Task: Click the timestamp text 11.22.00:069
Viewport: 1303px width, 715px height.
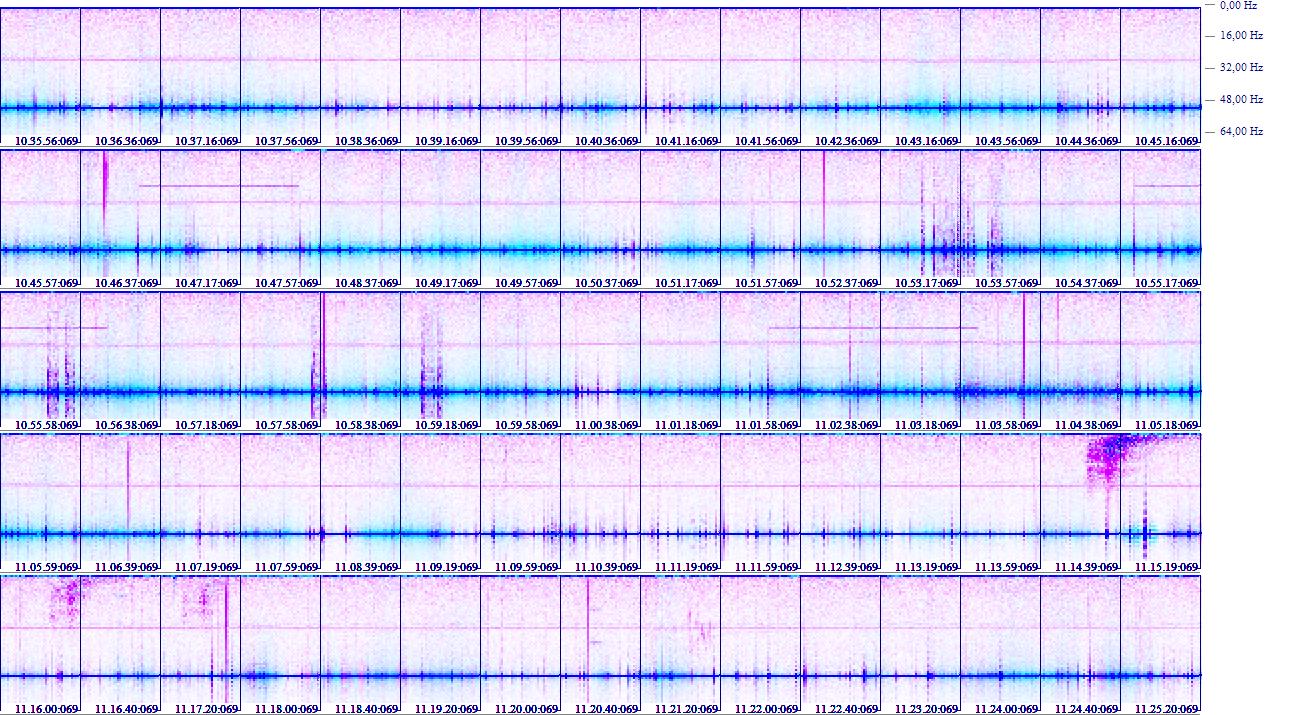Action: click(x=767, y=710)
